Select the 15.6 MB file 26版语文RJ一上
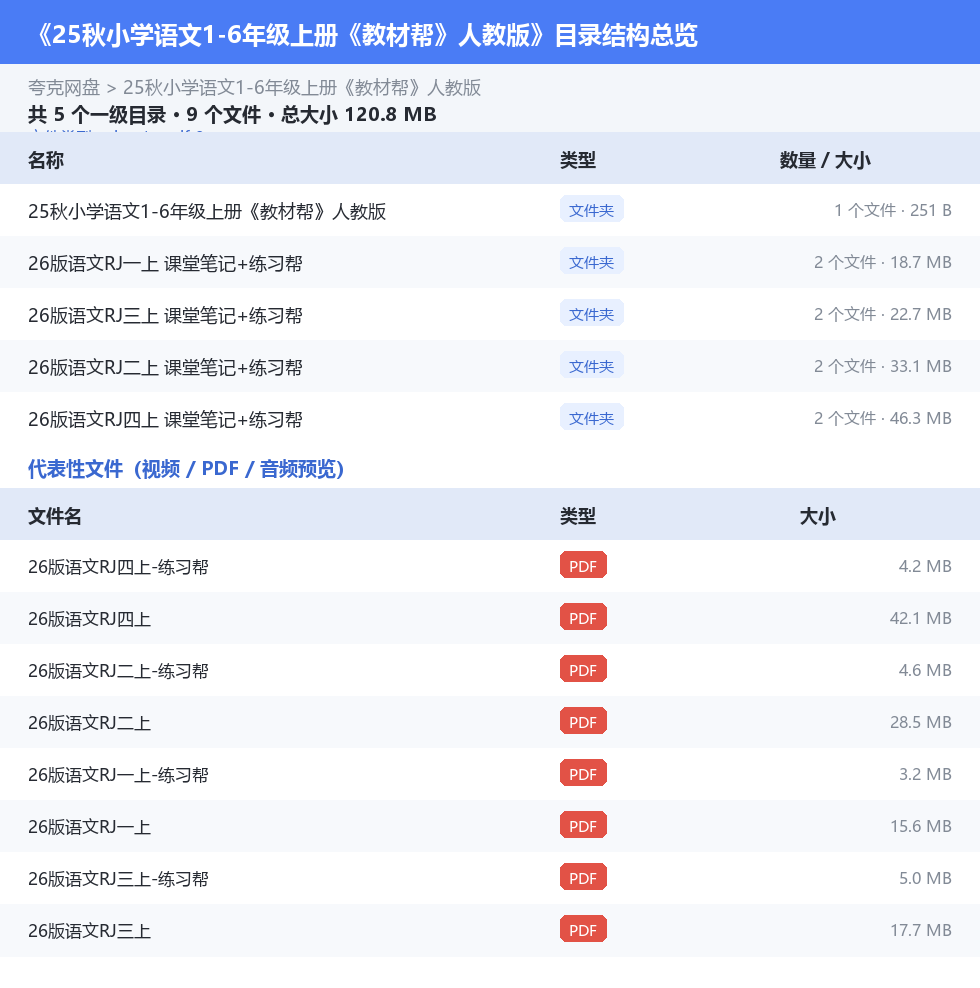The image size is (980, 988). click(490, 826)
